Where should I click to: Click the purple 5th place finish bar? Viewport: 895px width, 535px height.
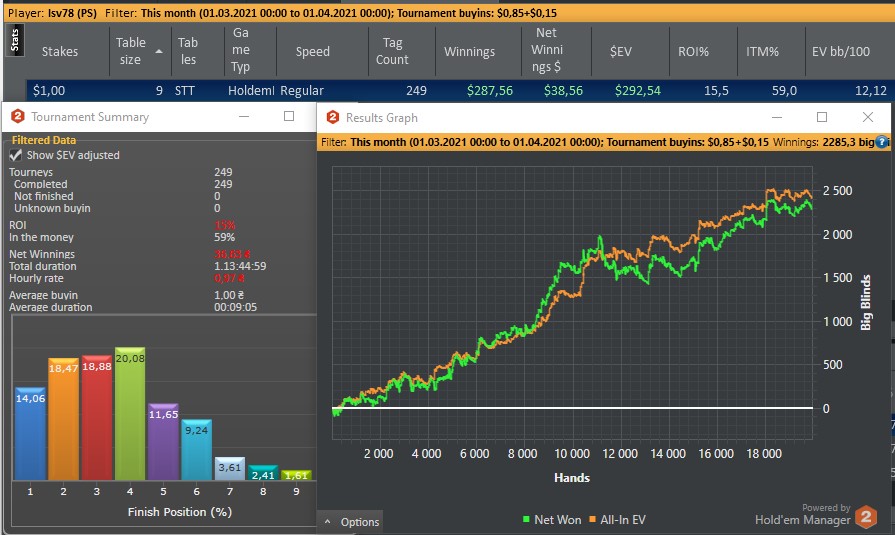pyautogui.click(x=163, y=441)
